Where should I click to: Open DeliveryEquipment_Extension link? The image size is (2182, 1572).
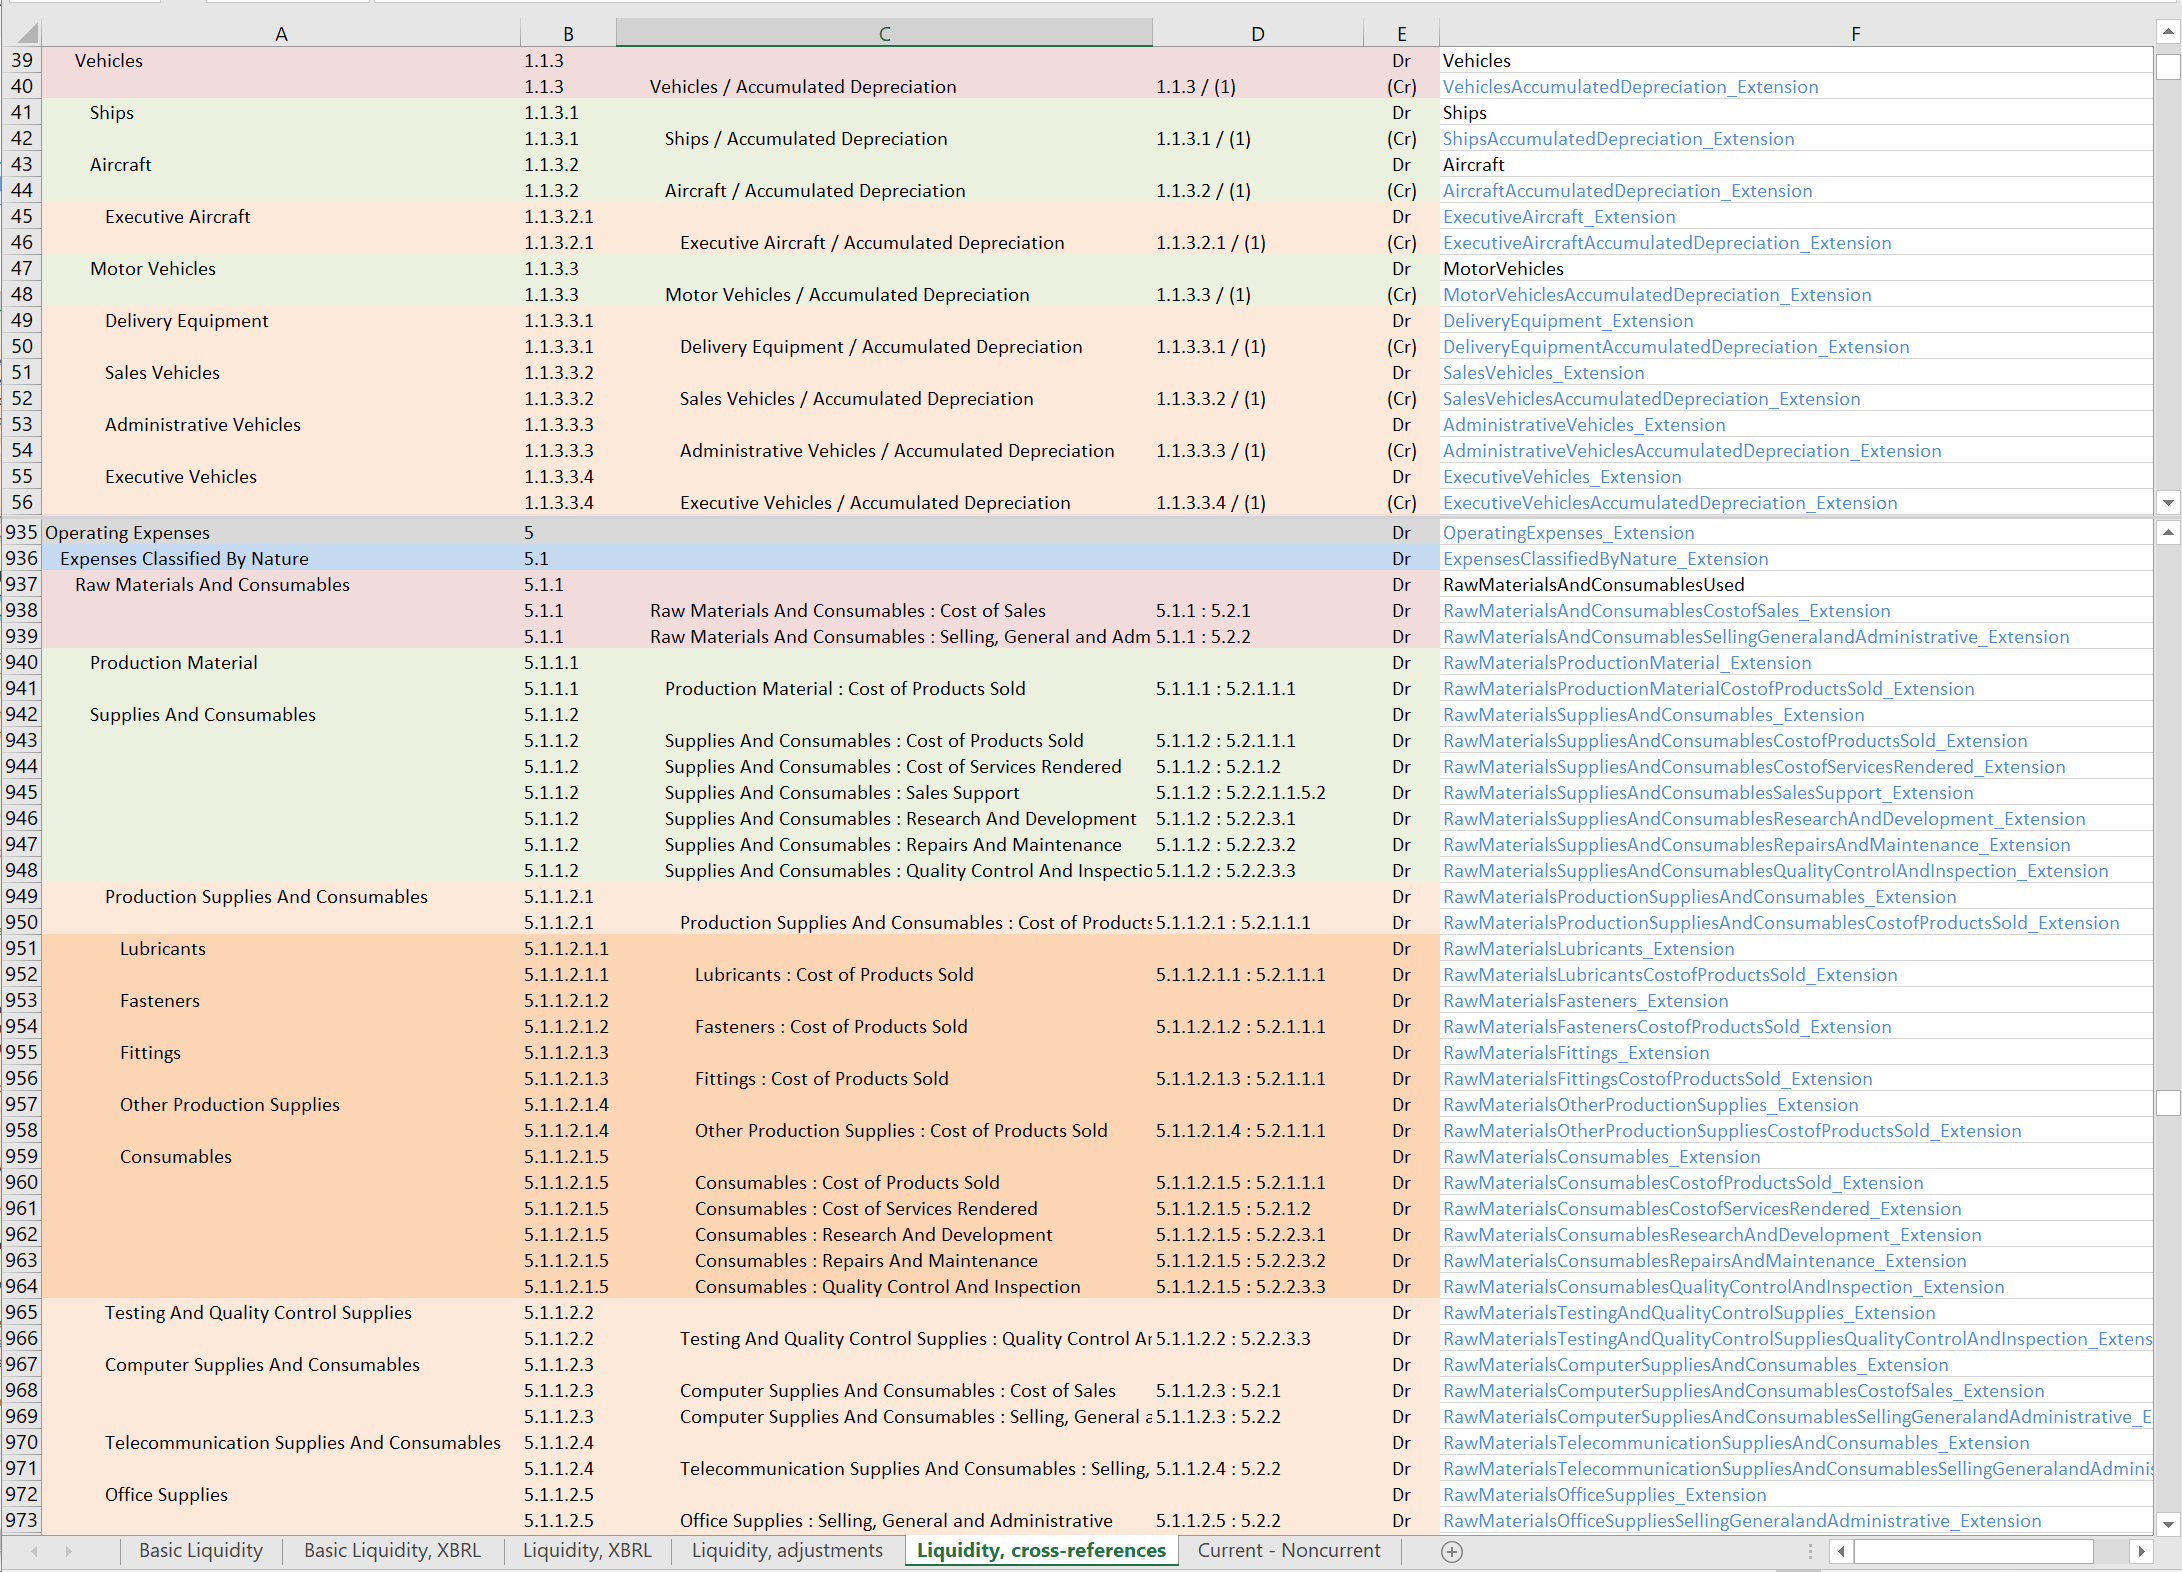click(1568, 320)
